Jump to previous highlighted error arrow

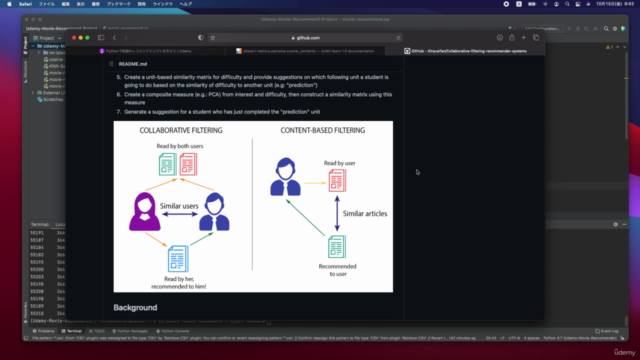point(618,47)
